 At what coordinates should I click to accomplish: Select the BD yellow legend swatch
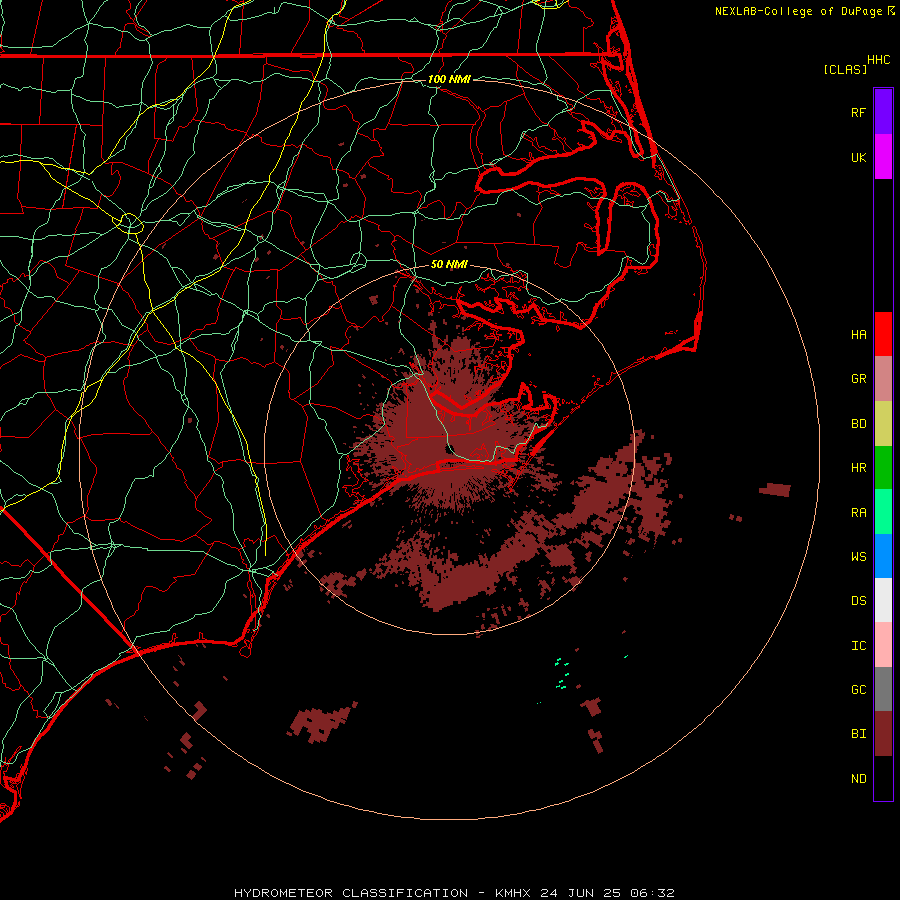click(883, 424)
